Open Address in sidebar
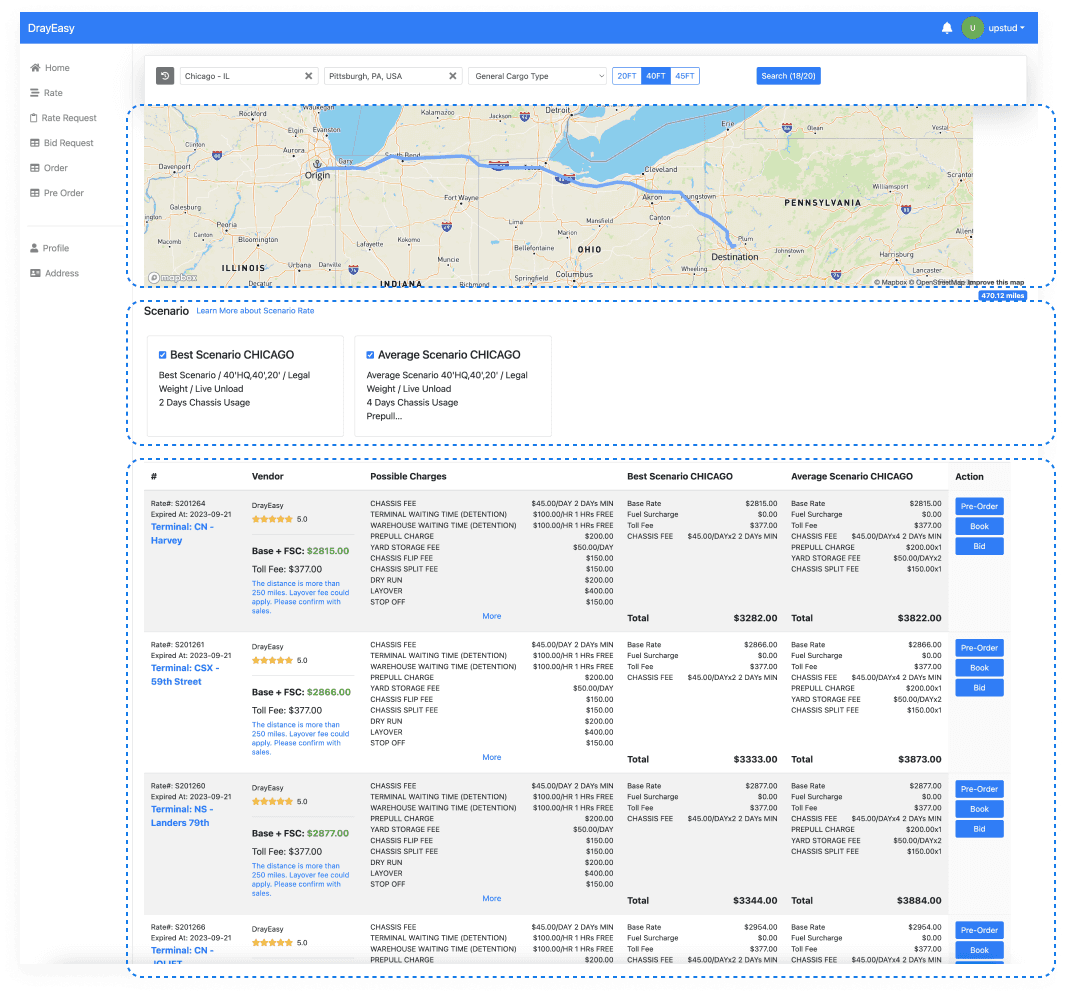Image resolution: width=1076 pixels, height=1006 pixels. [x=62, y=273]
